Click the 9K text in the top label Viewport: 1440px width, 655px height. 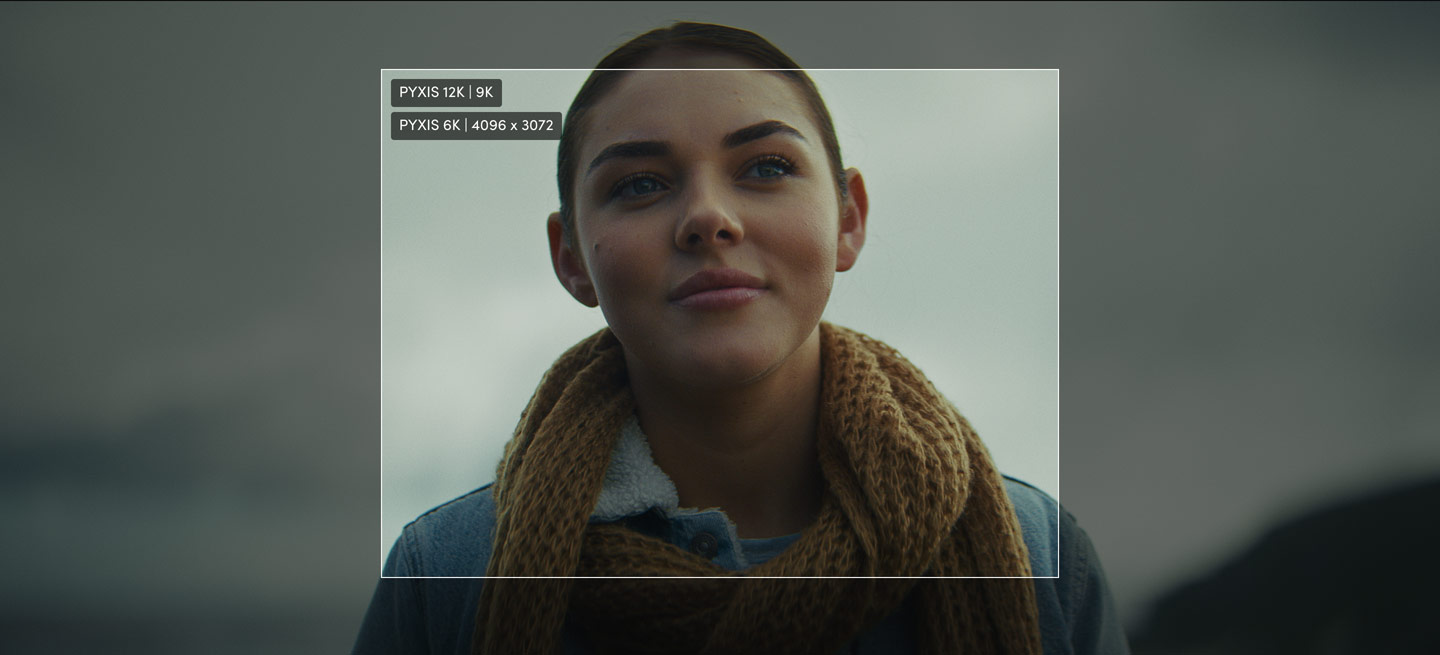(484, 93)
